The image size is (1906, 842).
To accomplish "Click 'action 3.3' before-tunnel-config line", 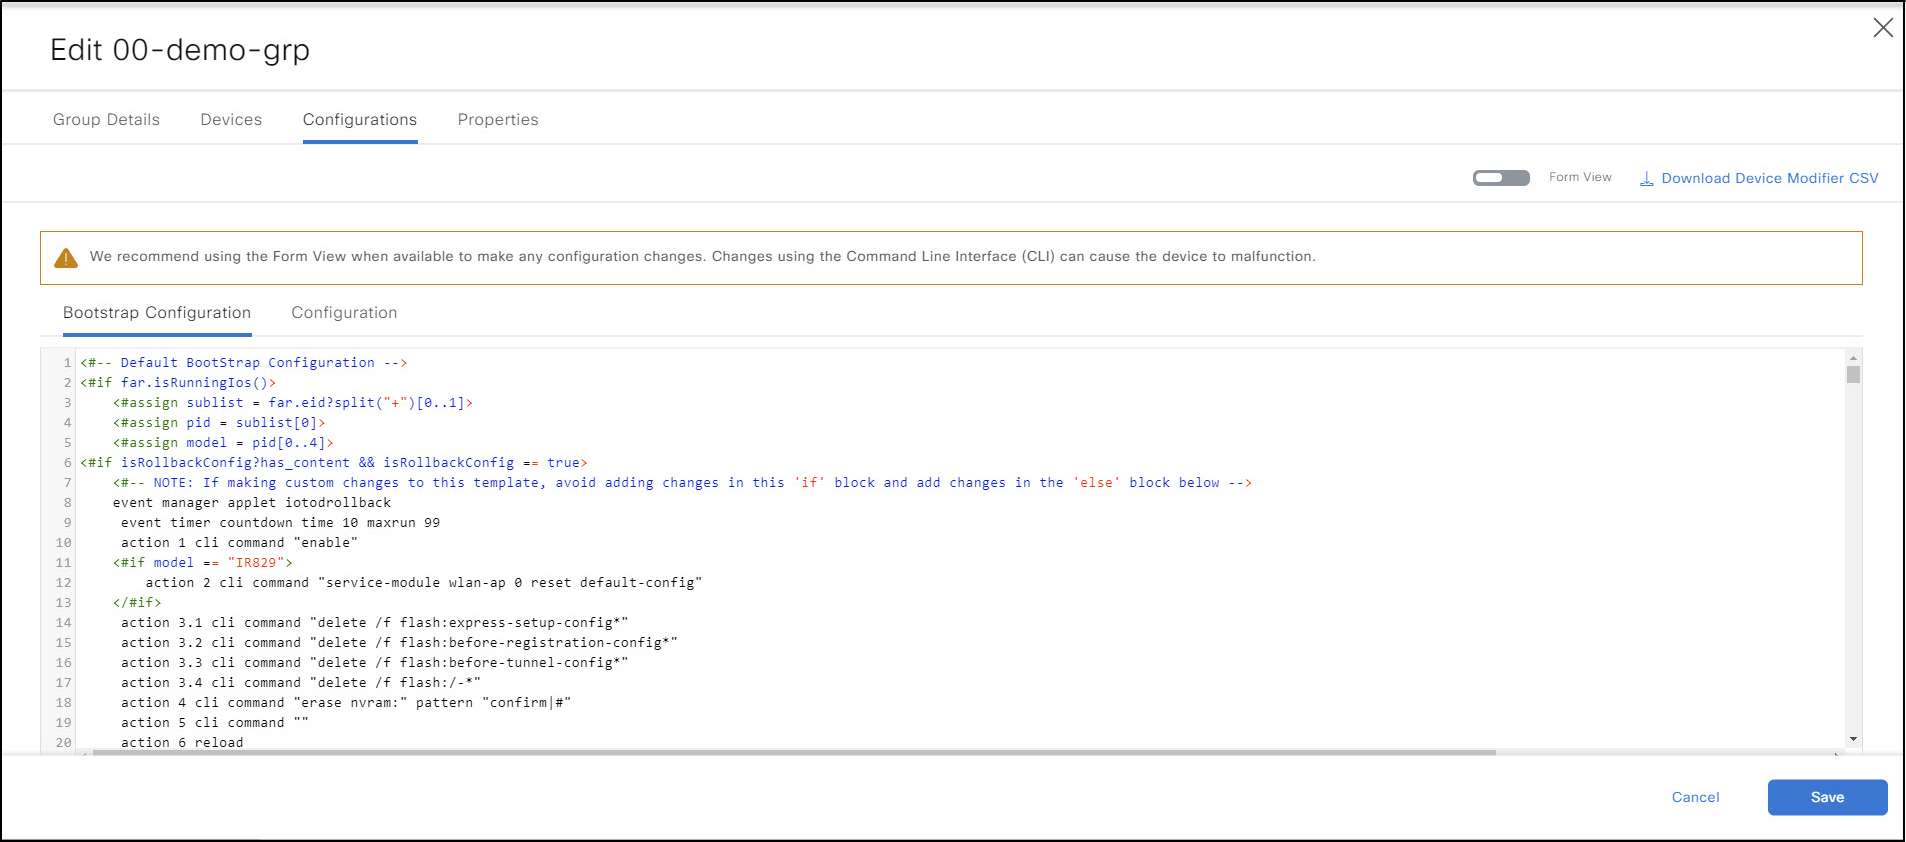I will click(x=375, y=662).
